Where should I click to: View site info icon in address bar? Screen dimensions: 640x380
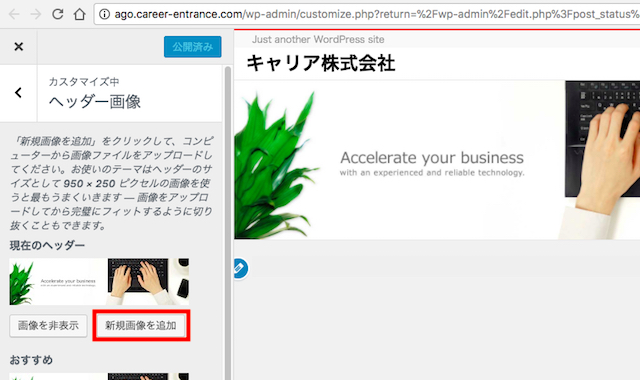pos(104,14)
